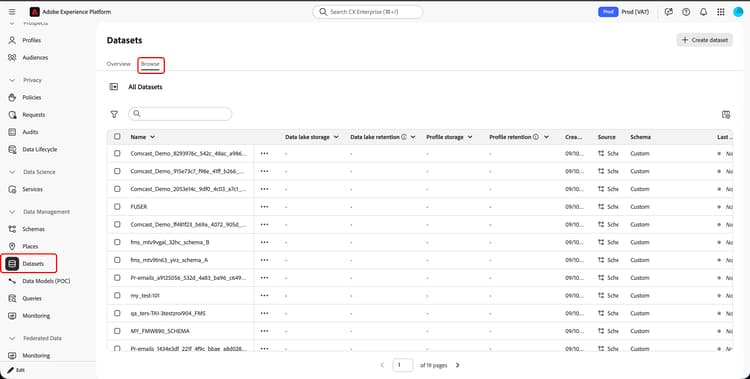This screenshot has width=750, height=379.
Task: Go to next page arrow
Action: [457, 365]
